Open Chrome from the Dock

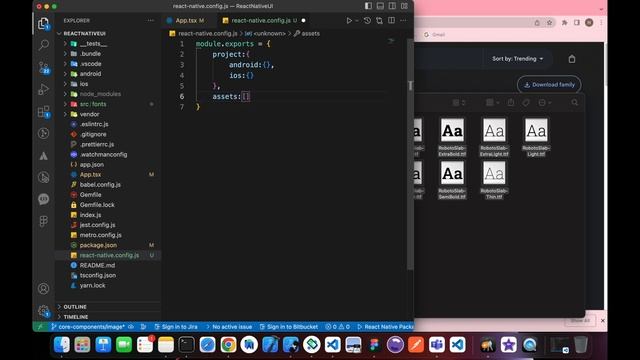228,345
